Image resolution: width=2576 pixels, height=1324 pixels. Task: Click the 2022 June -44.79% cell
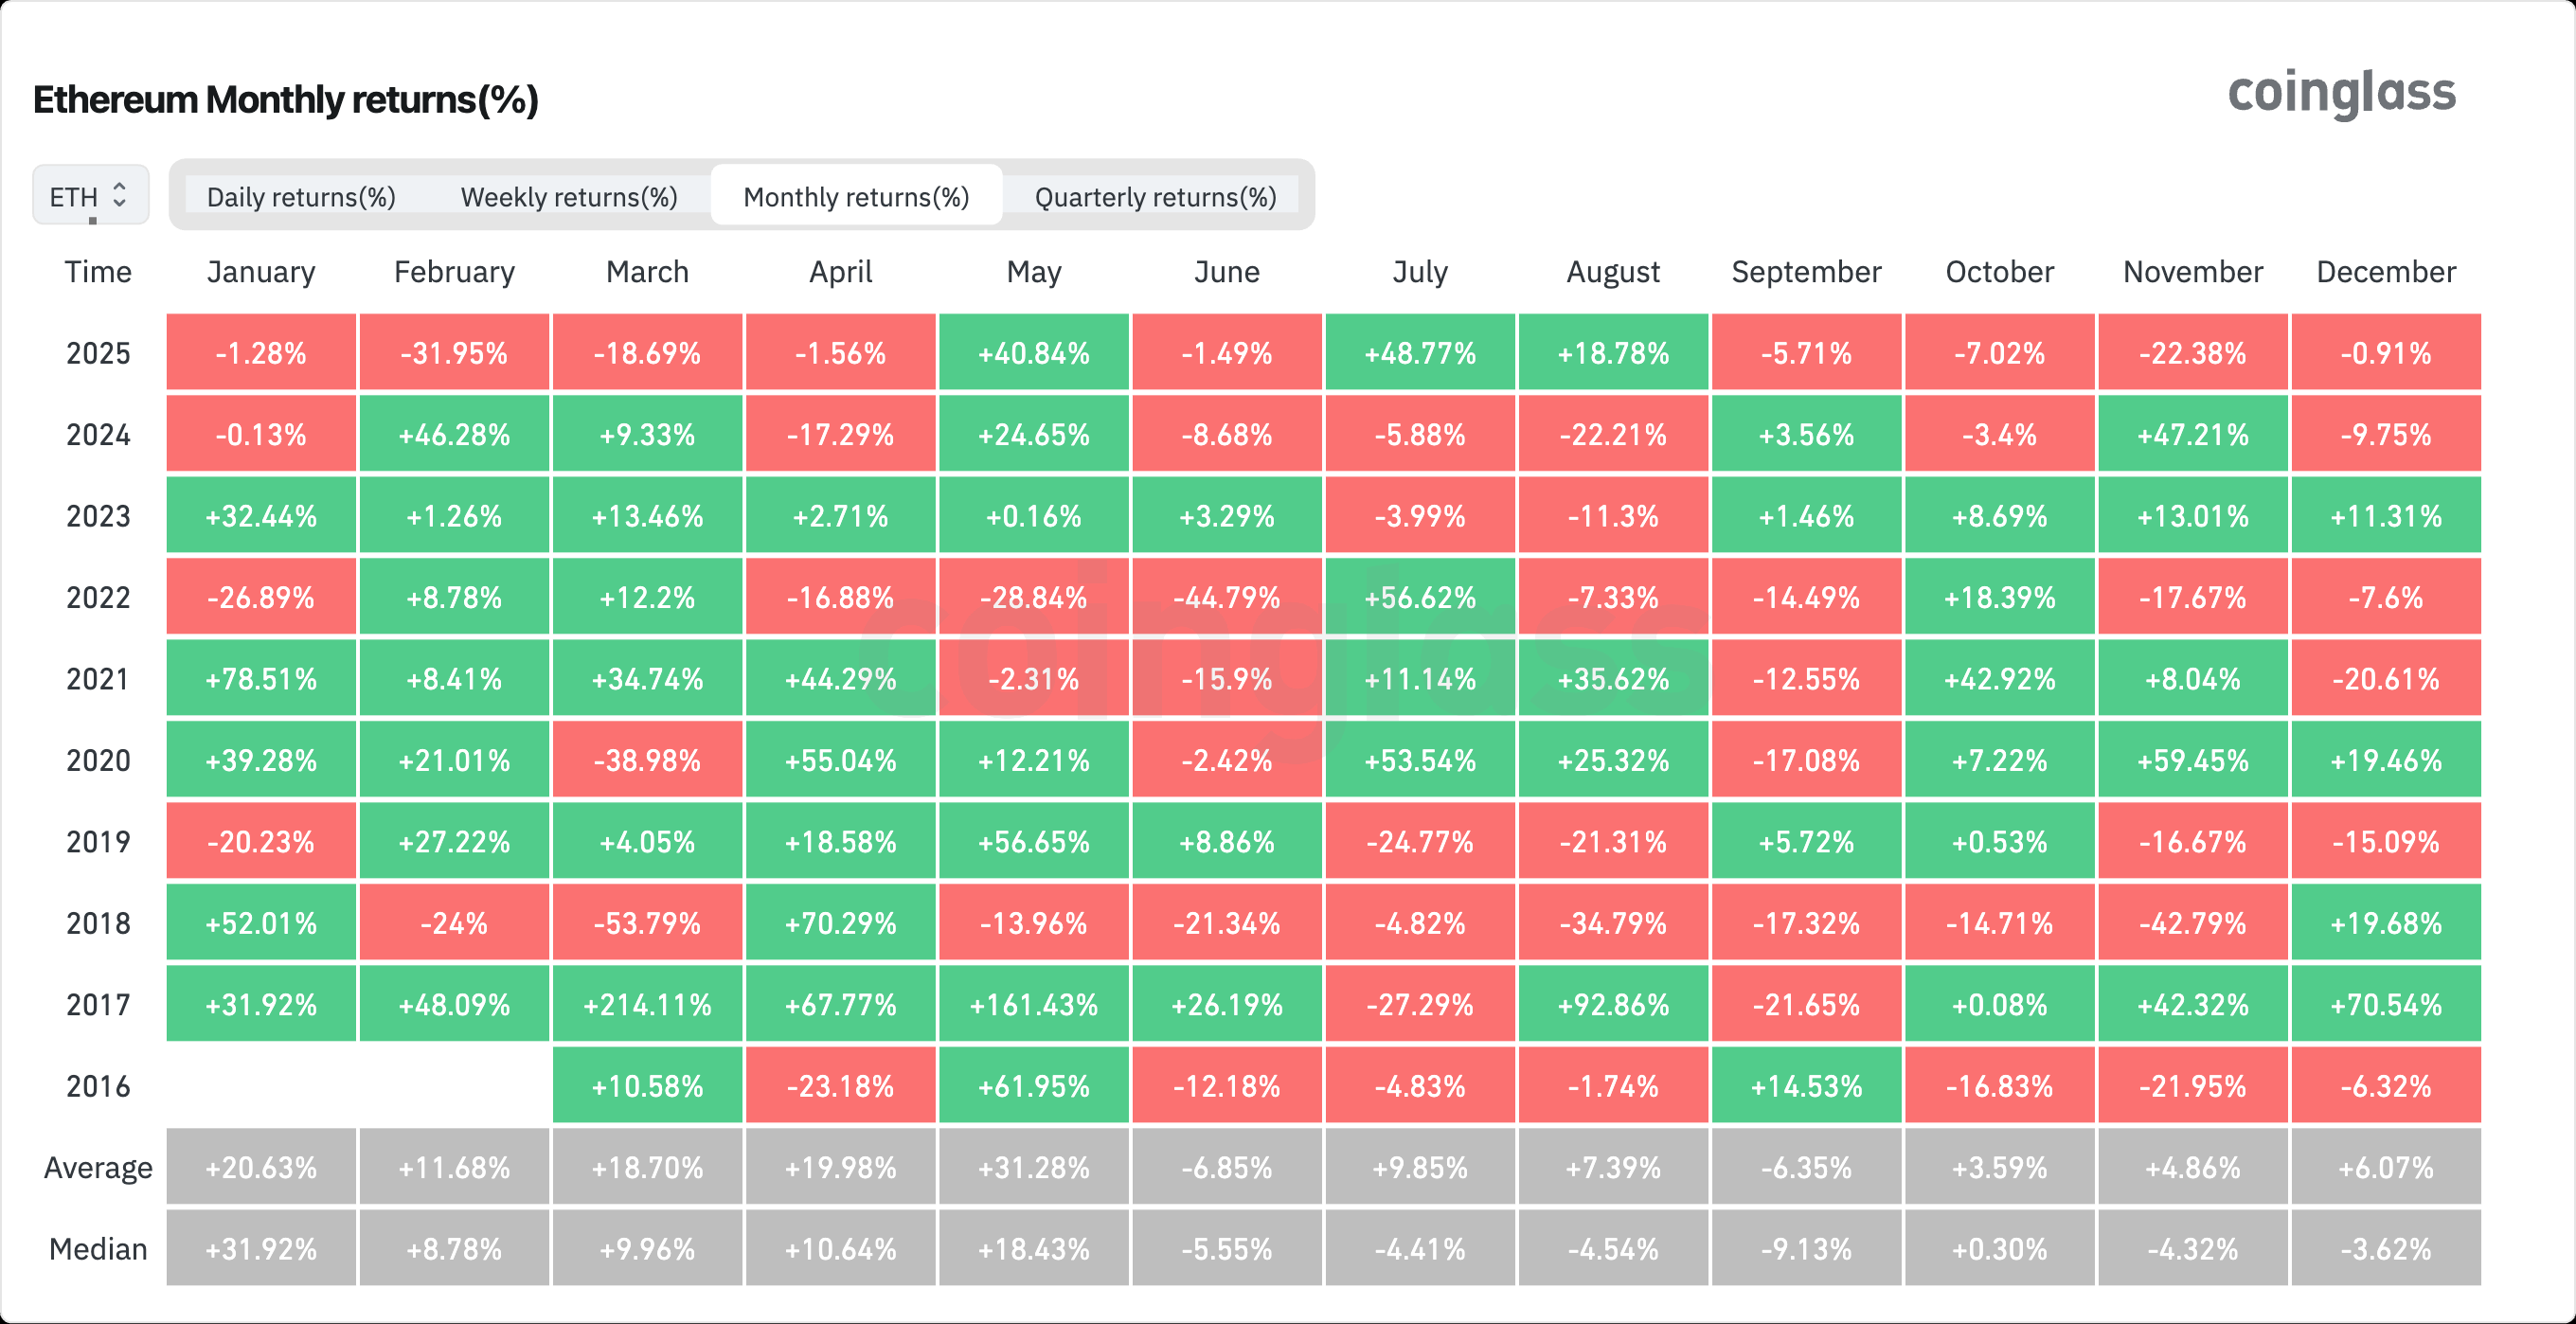1227,597
